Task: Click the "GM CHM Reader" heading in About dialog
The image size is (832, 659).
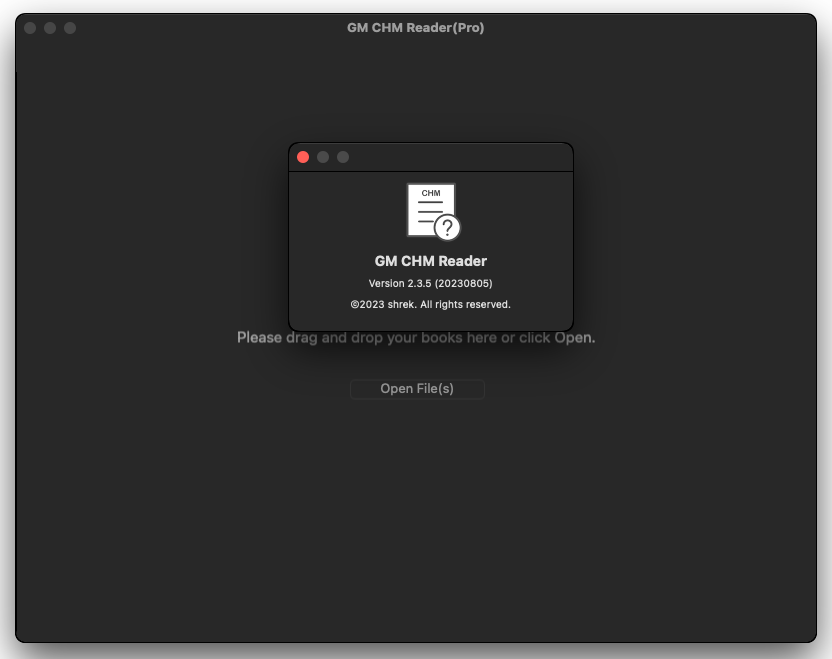Action: pos(430,261)
